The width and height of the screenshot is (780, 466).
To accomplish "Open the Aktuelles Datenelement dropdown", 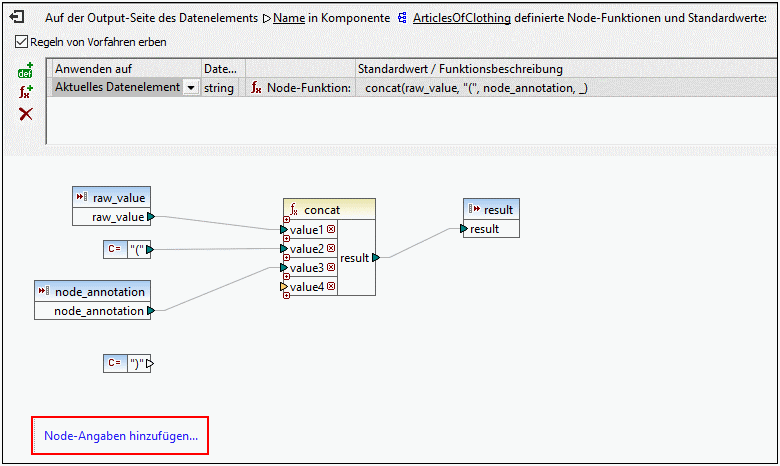I will [x=191, y=88].
